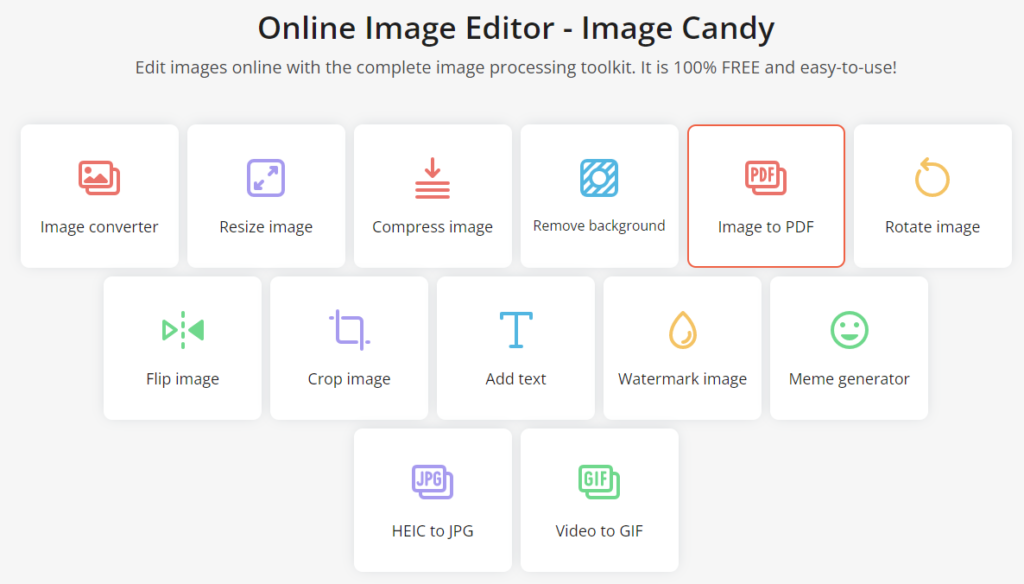Click the "Flip image" label
This screenshot has height=584, width=1024.
point(183,379)
